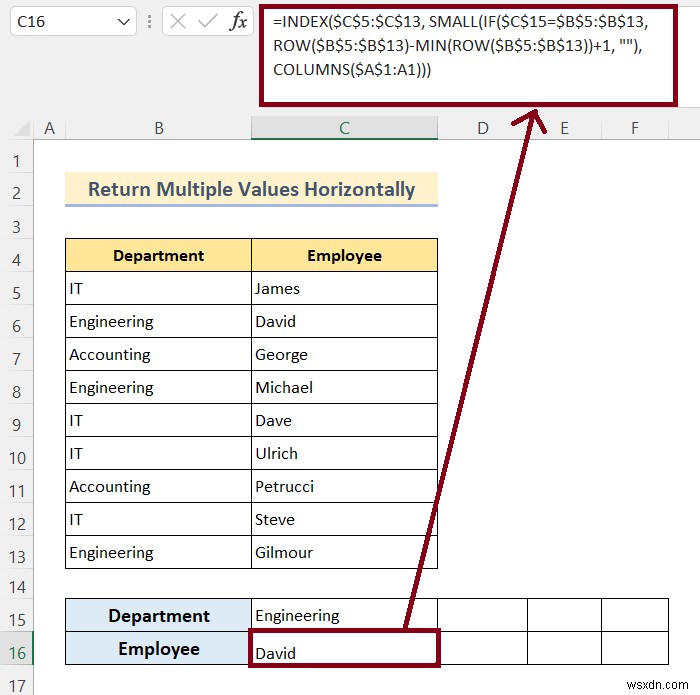Image resolution: width=700 pixels, height=695 pixels.
Task: Select the Engineering cell in row 13
Action: coord(158,552)
